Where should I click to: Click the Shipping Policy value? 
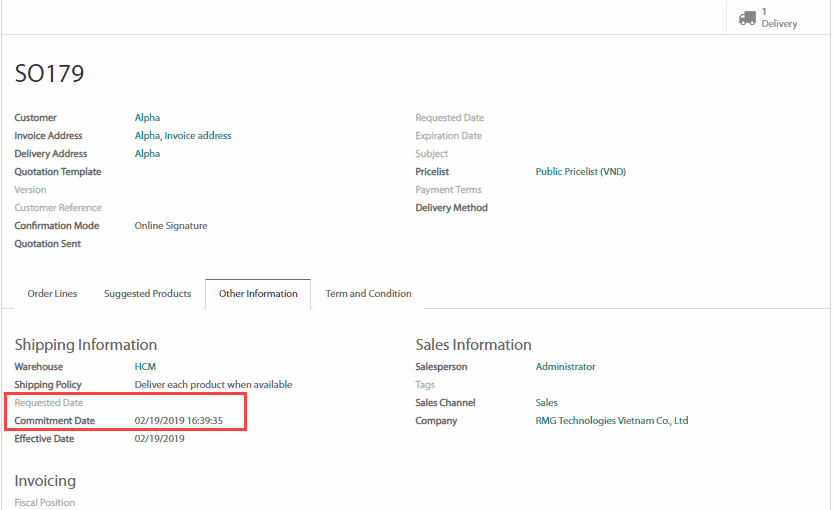(213, 385)
